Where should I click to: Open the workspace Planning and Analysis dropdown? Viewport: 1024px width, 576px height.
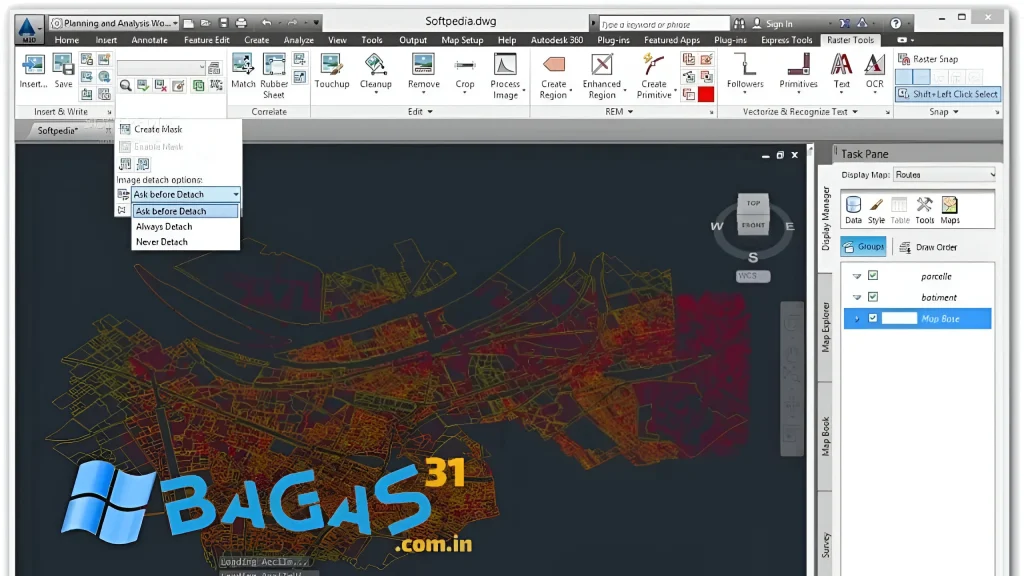pos(114,23)
